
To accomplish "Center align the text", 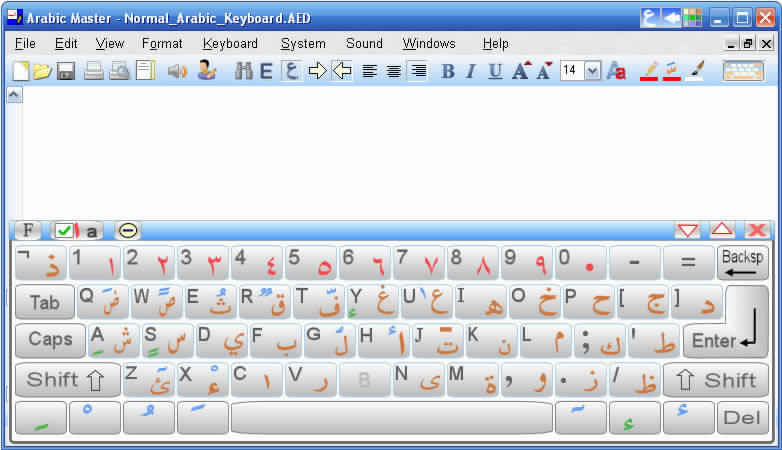I will click(394, 71).
